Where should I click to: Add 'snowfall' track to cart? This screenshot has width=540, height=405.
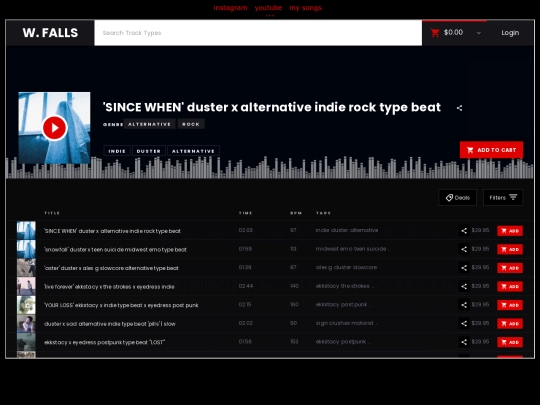tap(510, 249)
